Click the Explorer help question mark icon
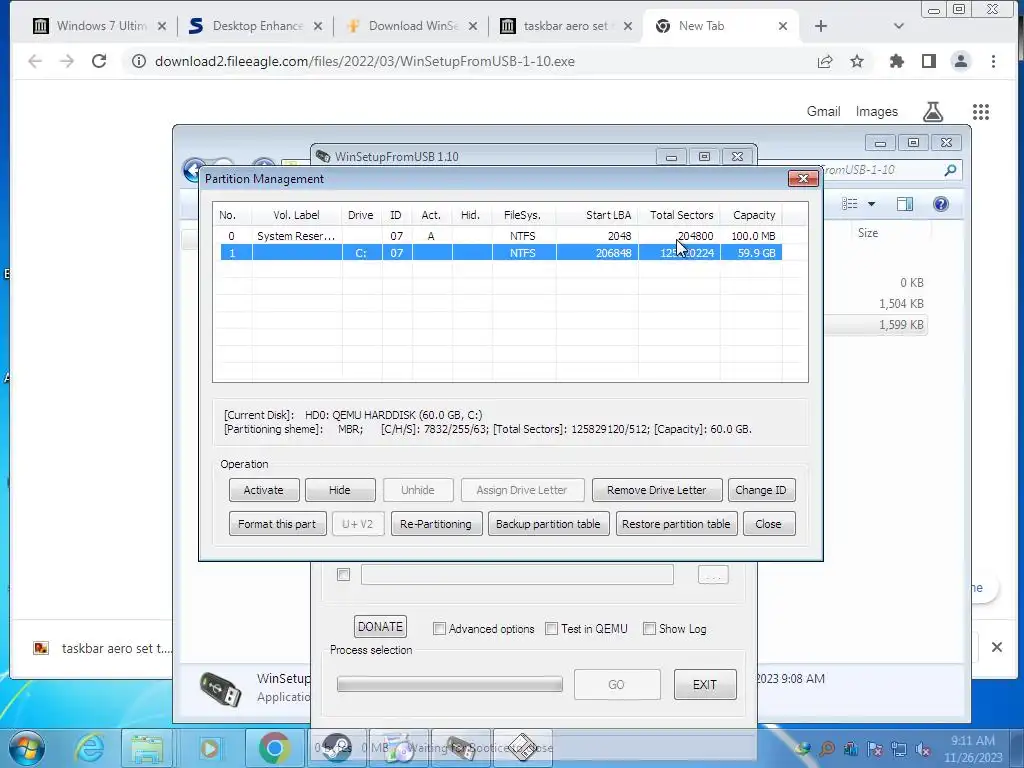 940,204
